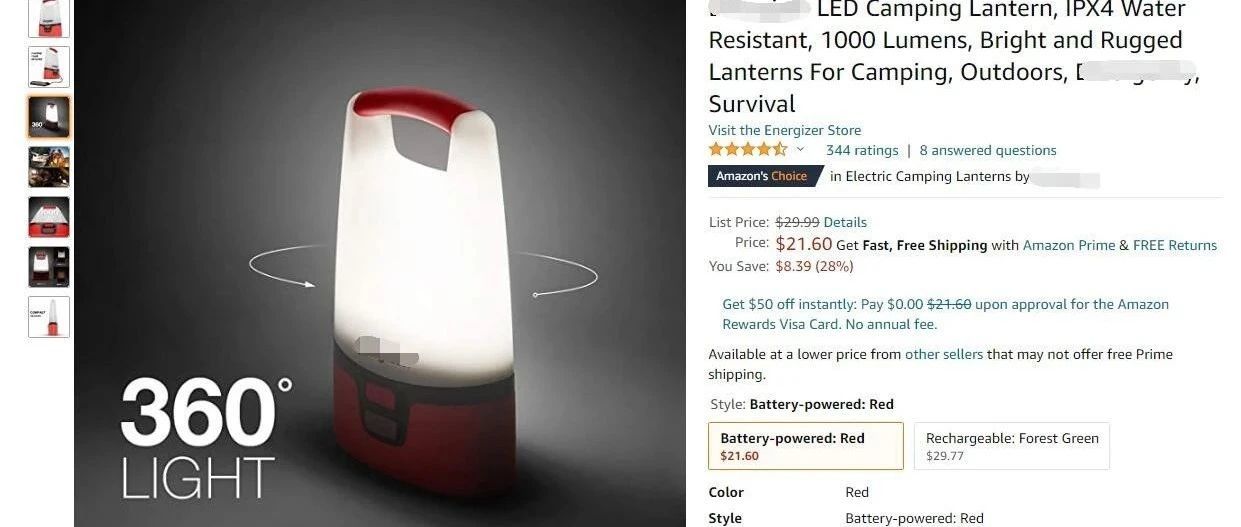Viewport: 1241px width, 527px height.
Task: Choose Battery-powered: Red style option
Action: [x=805, y=446]
